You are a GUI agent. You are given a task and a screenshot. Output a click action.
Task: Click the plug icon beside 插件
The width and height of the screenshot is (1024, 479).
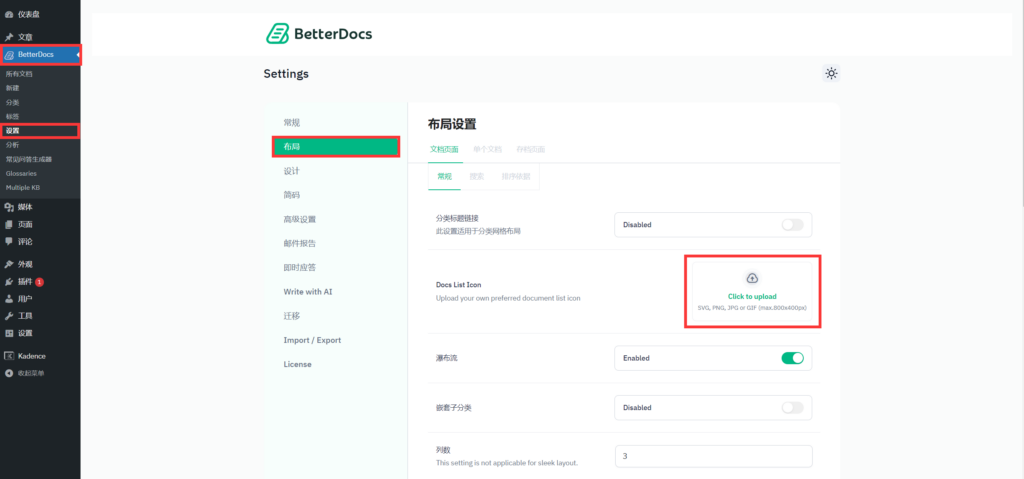(9, 282)
